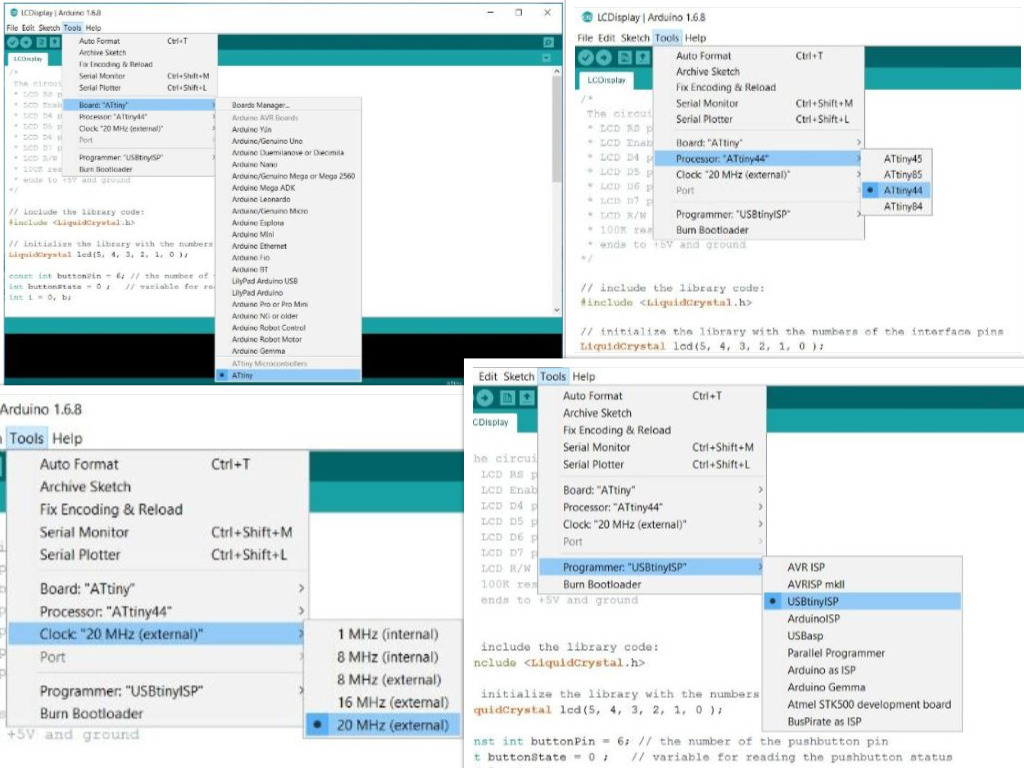Select ATtiny45 in the Processor submenu

[896, 159]
